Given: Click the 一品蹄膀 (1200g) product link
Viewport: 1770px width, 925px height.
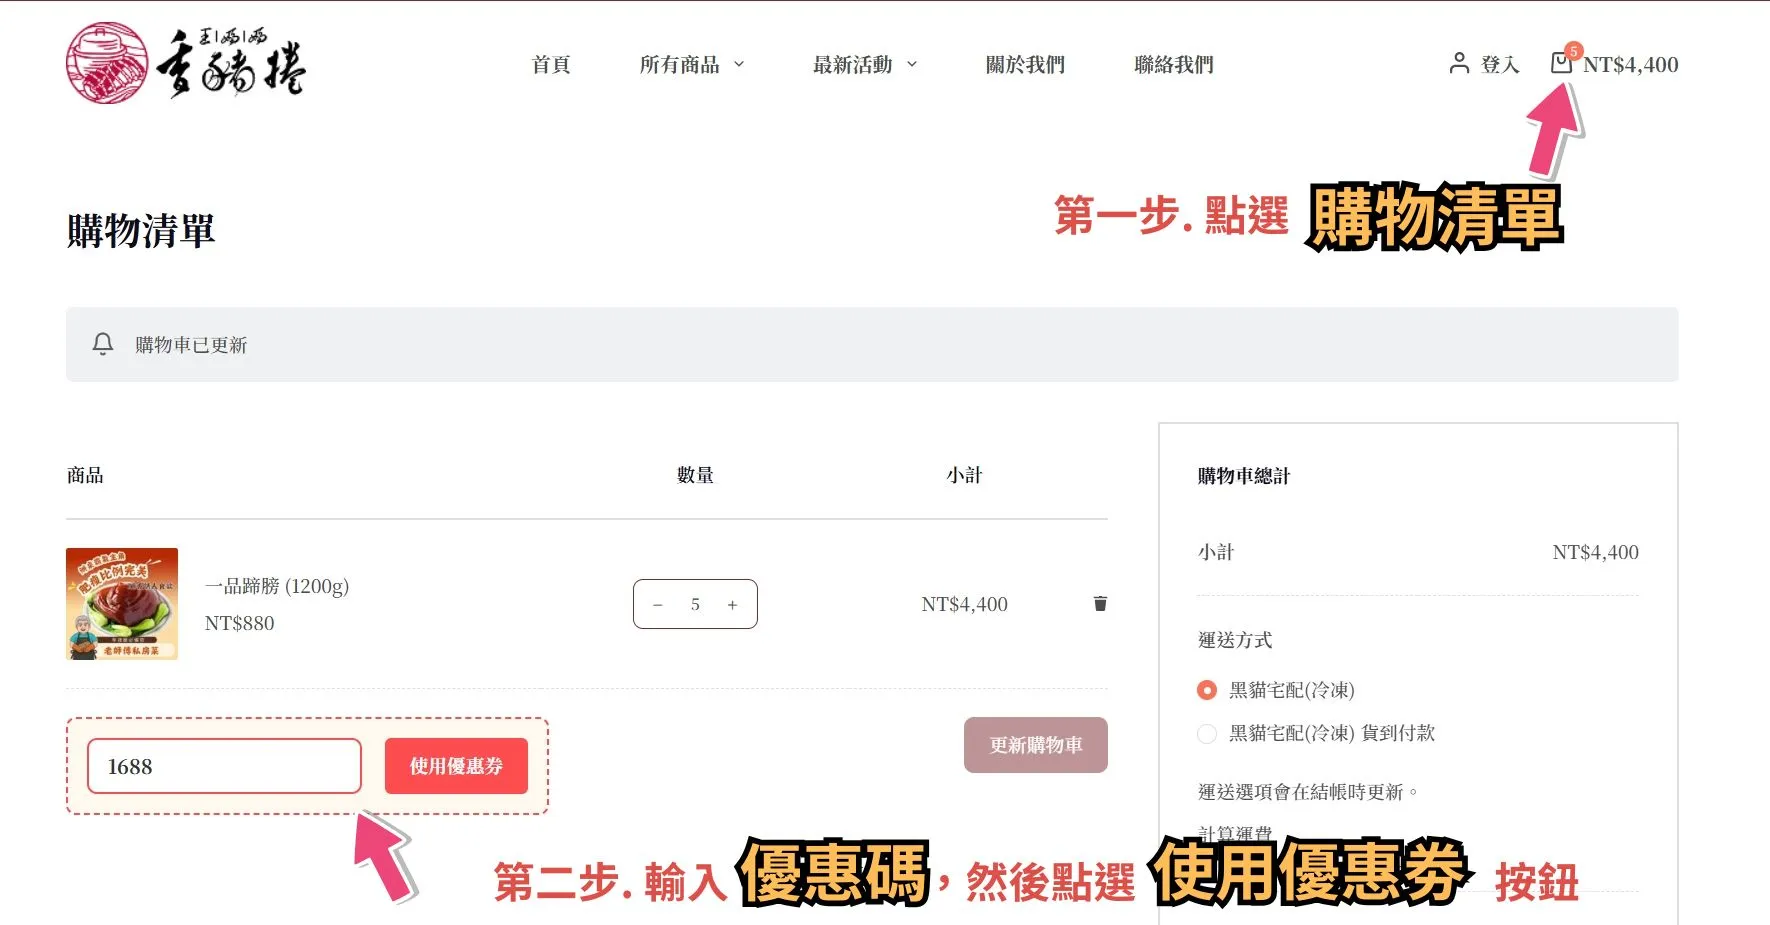Looking at the screenshot, I should [x=277, y=586].
